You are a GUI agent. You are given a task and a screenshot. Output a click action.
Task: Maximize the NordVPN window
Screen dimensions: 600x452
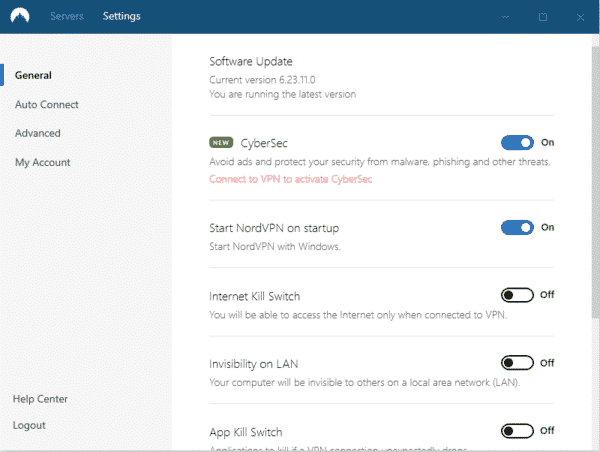[x=543, y=17]
